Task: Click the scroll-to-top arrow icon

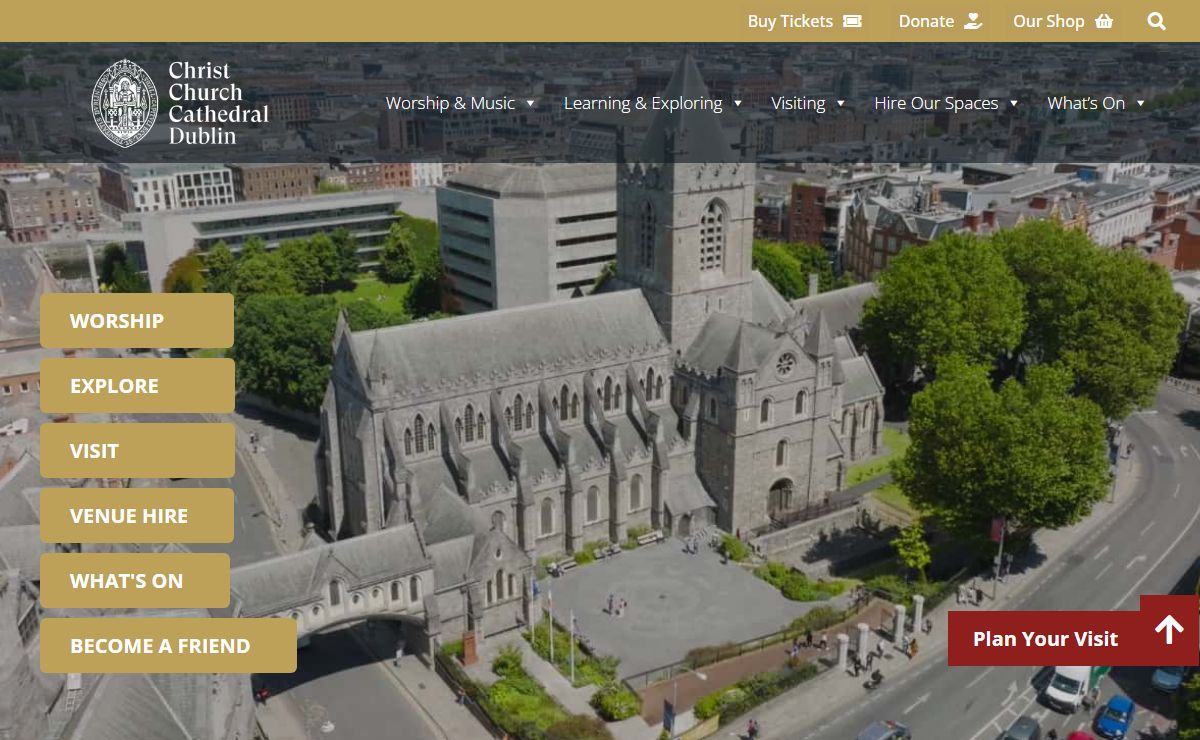Action: point(1169,629)
